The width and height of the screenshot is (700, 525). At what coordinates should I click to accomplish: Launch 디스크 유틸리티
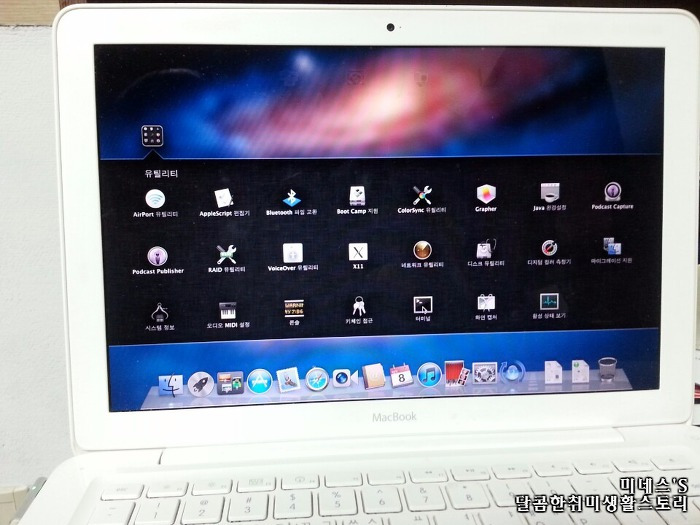coord(486,250)
